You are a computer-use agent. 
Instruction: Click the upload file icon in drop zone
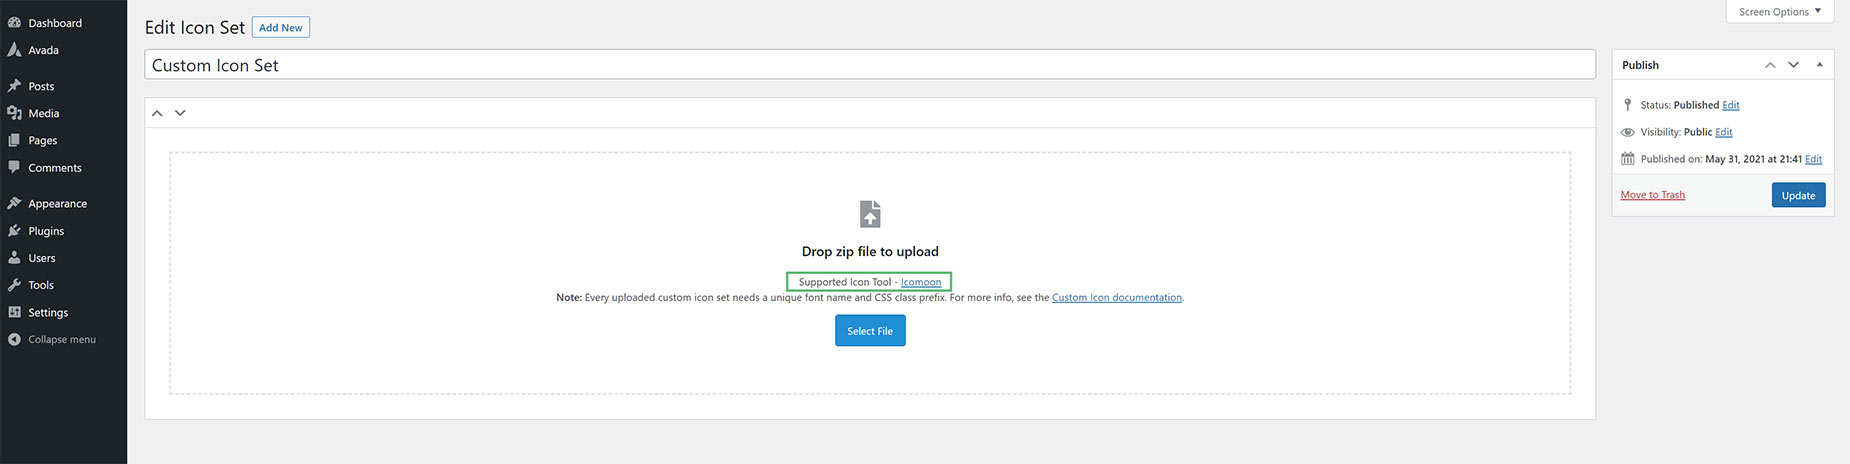pos(870,214)
